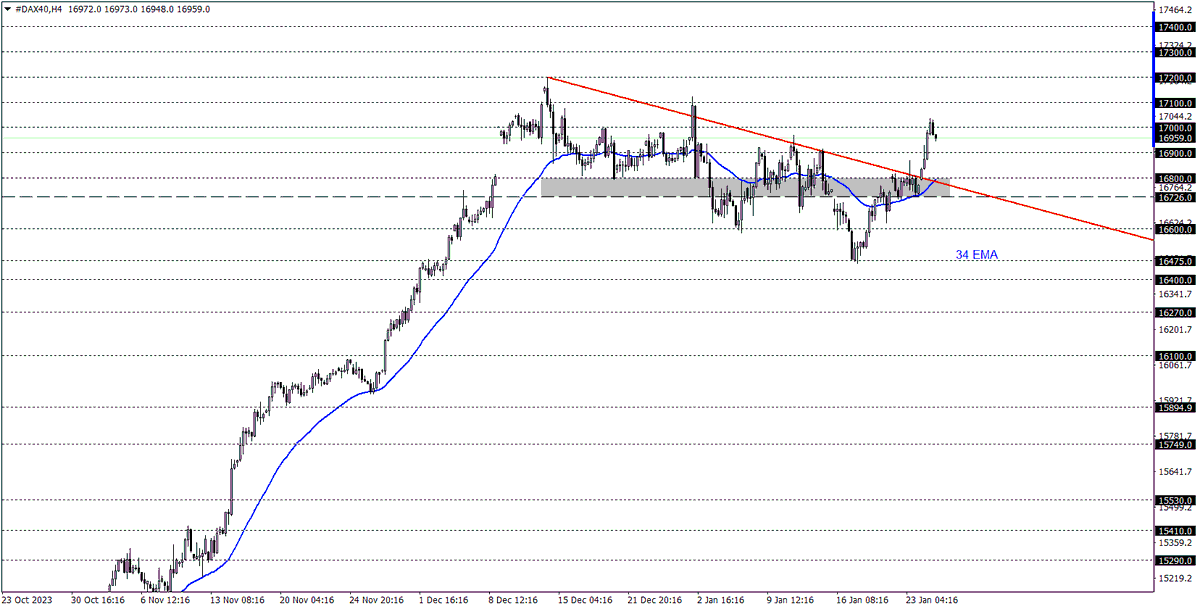The width and height of the screenshot is (1200, 609).
Task: Click the 16100.0 price level label
Action: point(1174,356)
